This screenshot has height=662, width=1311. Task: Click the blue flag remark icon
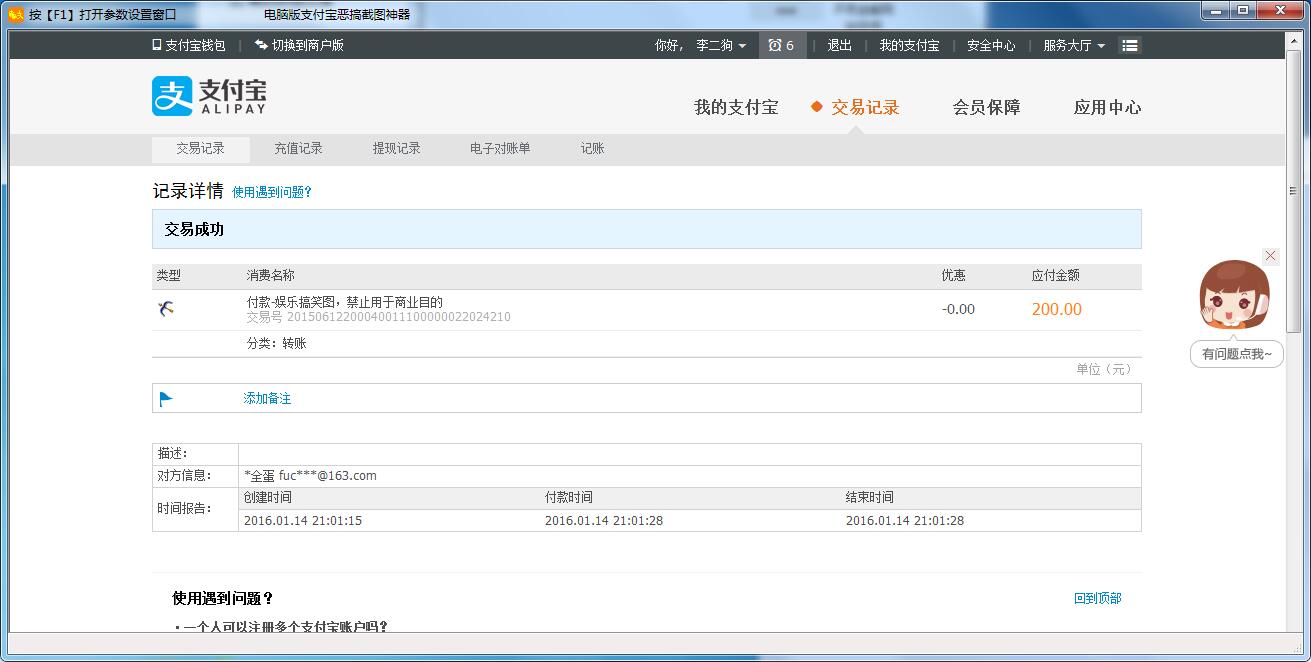(x=166, y=399)
